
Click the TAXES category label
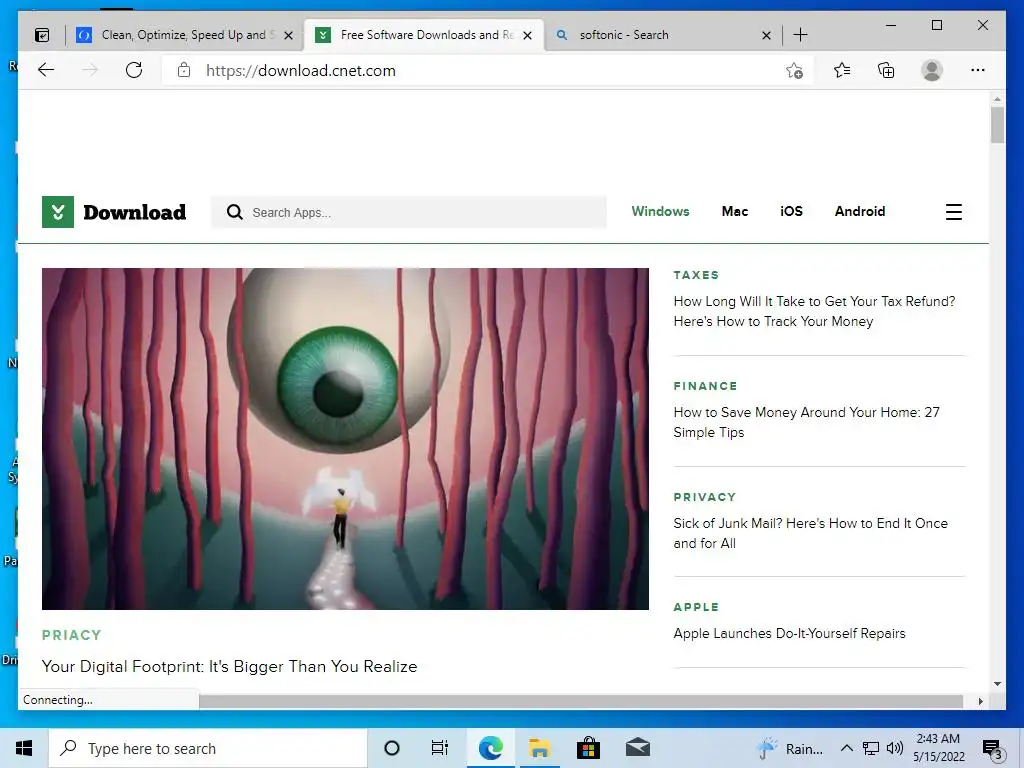coord(696,275)
